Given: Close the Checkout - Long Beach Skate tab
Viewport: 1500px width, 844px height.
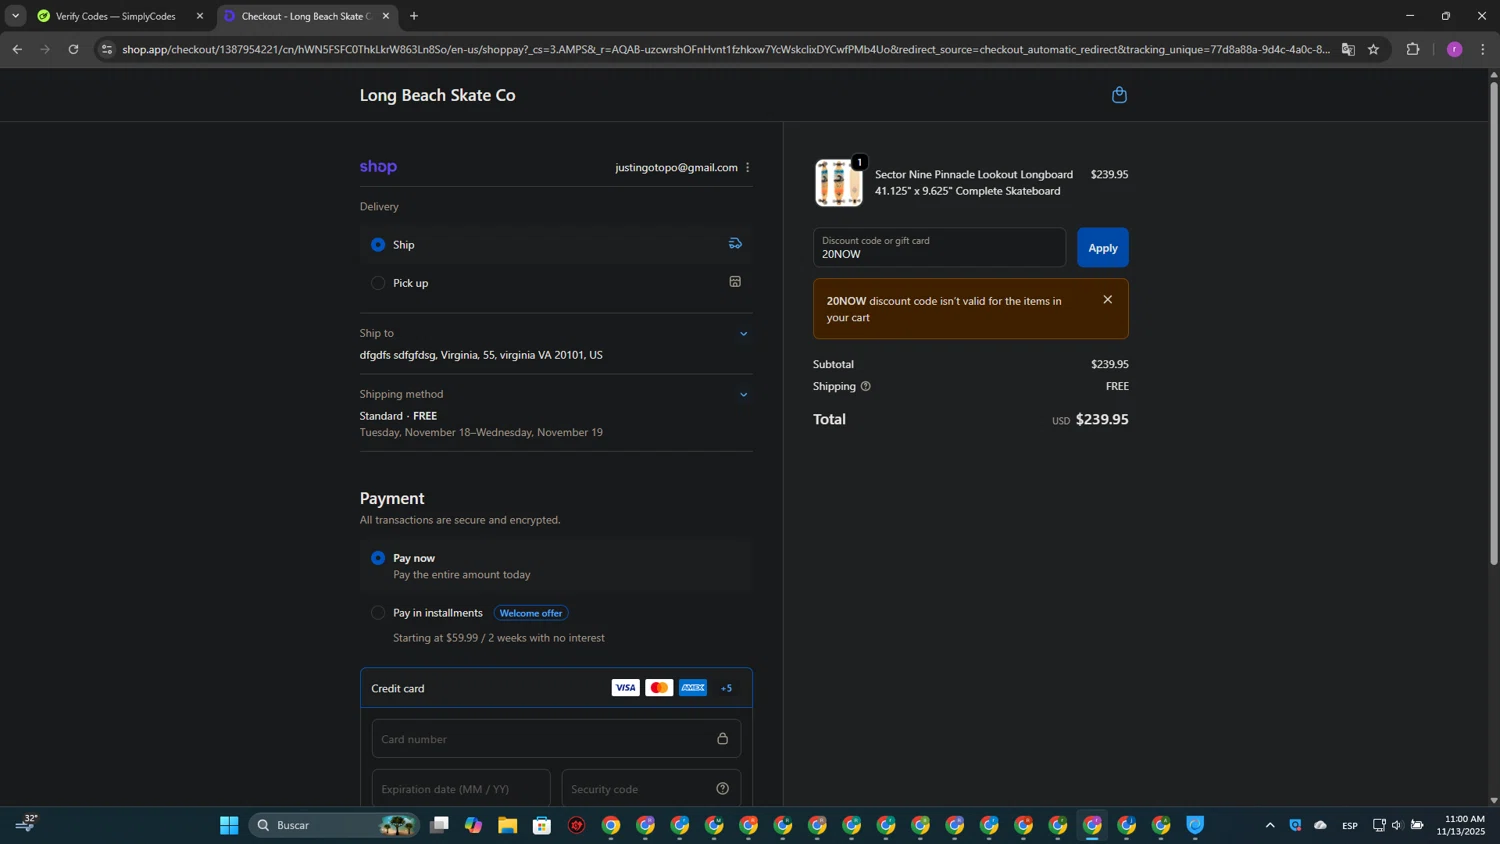Looking at the screenshot, I should tap(386, 16).
